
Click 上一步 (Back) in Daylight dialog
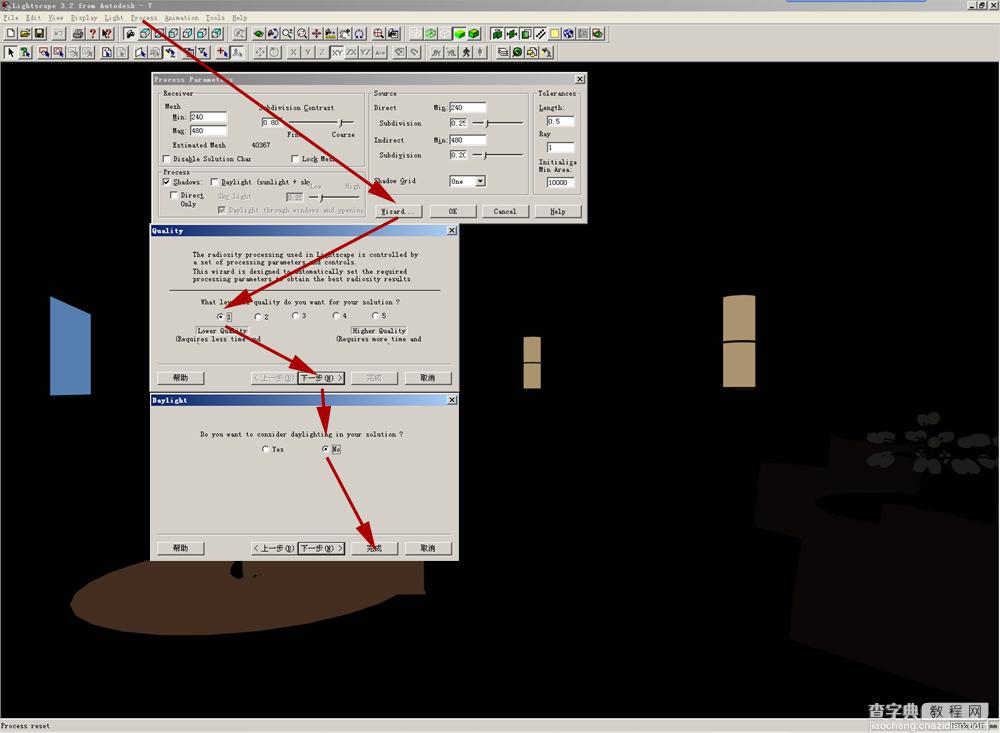[274, 548]
